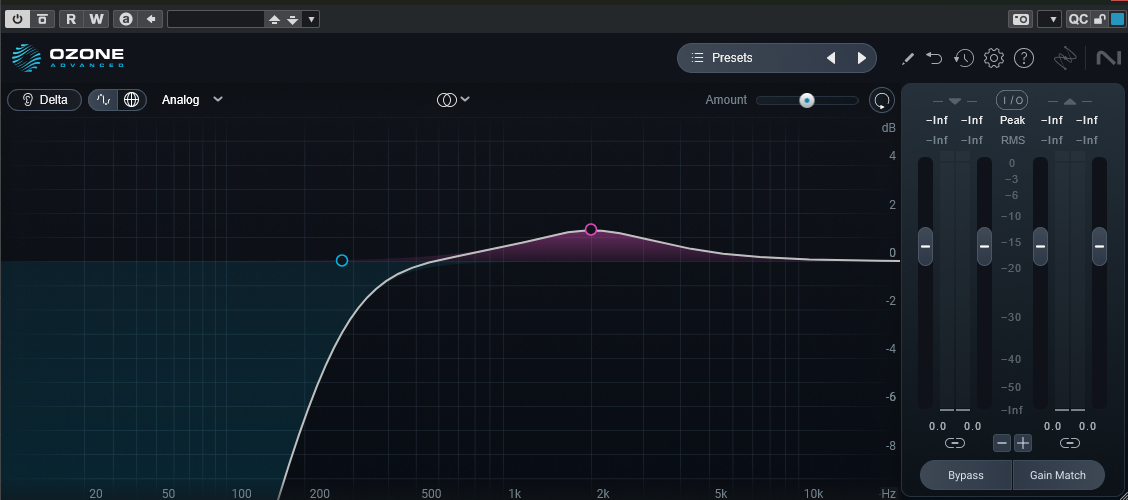
Task: Open the Analog mode dropdown
Action: click(x=192, y=100)
